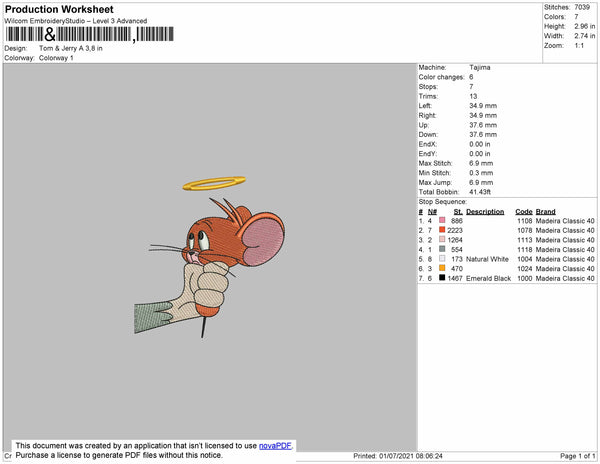
Task: Click the golden halo in the design
Action: (214, 183)
